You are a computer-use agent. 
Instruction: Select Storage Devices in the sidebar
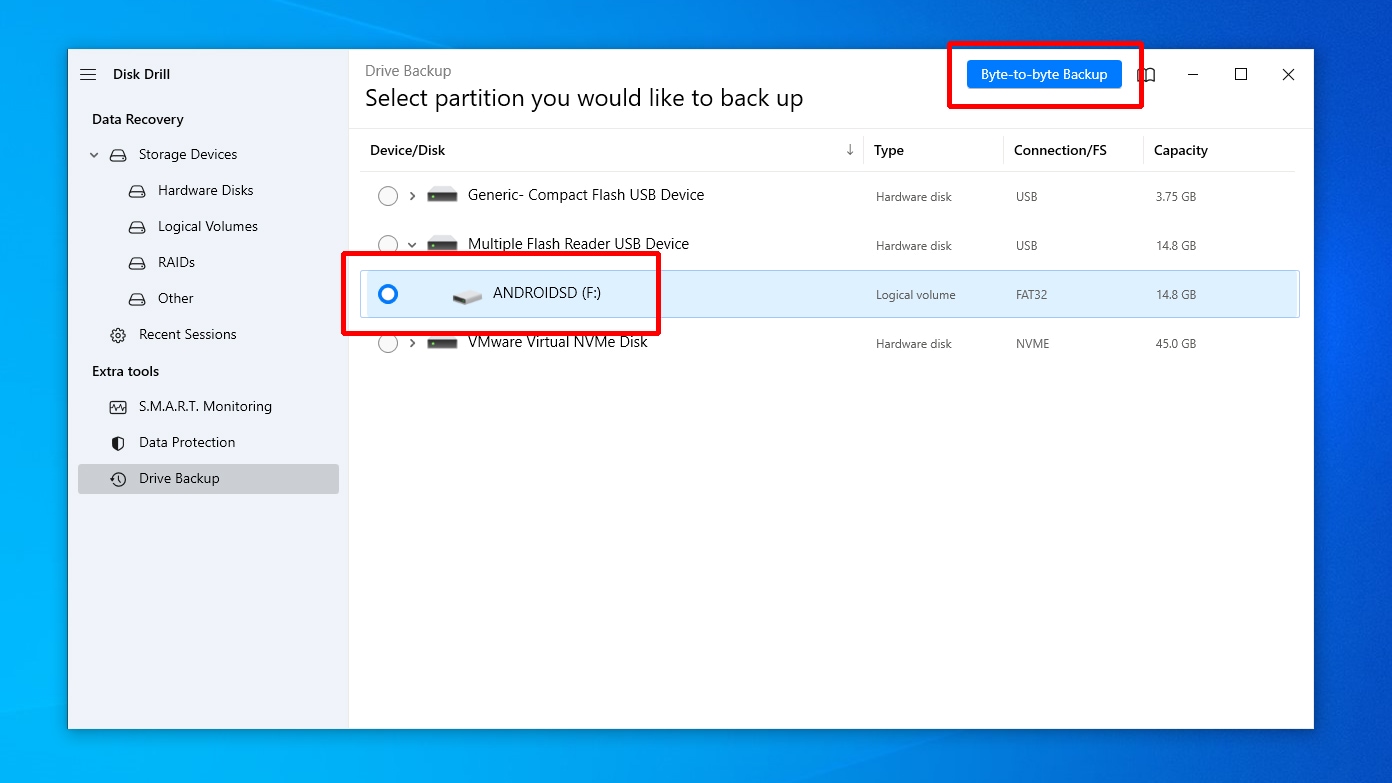188,154
